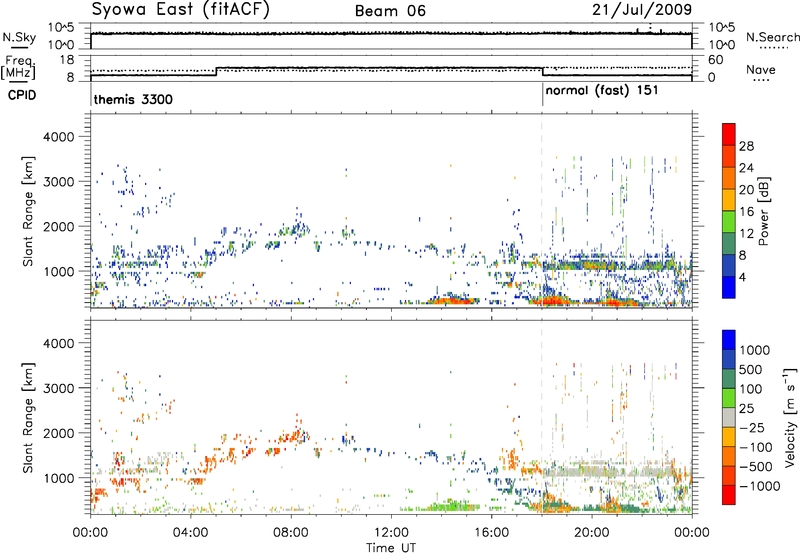800x554 pixels.
Task: Click the "18" tick on frequency axis
Action: (x=66, y=60)
